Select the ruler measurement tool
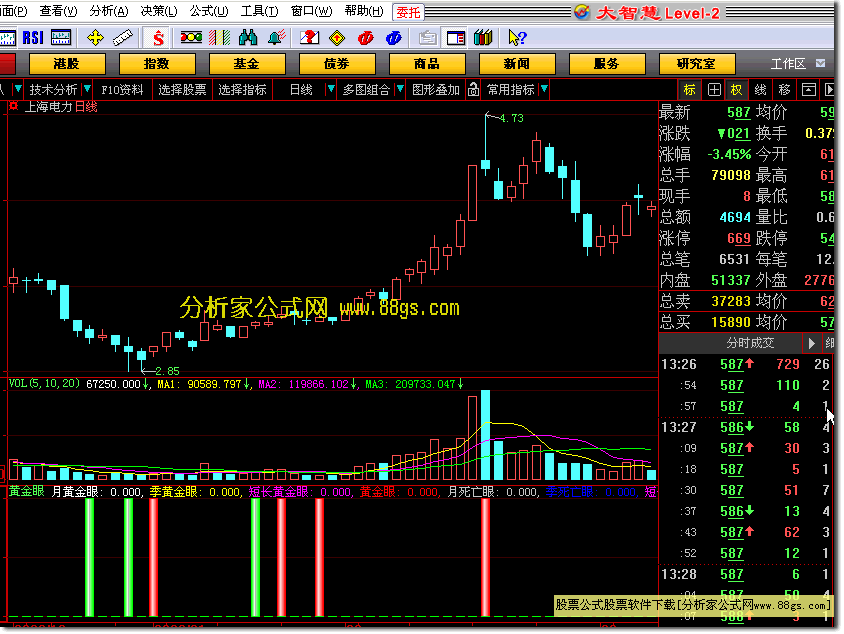The height and width of the screenshot is (634, 844). [x=123, y=38]
